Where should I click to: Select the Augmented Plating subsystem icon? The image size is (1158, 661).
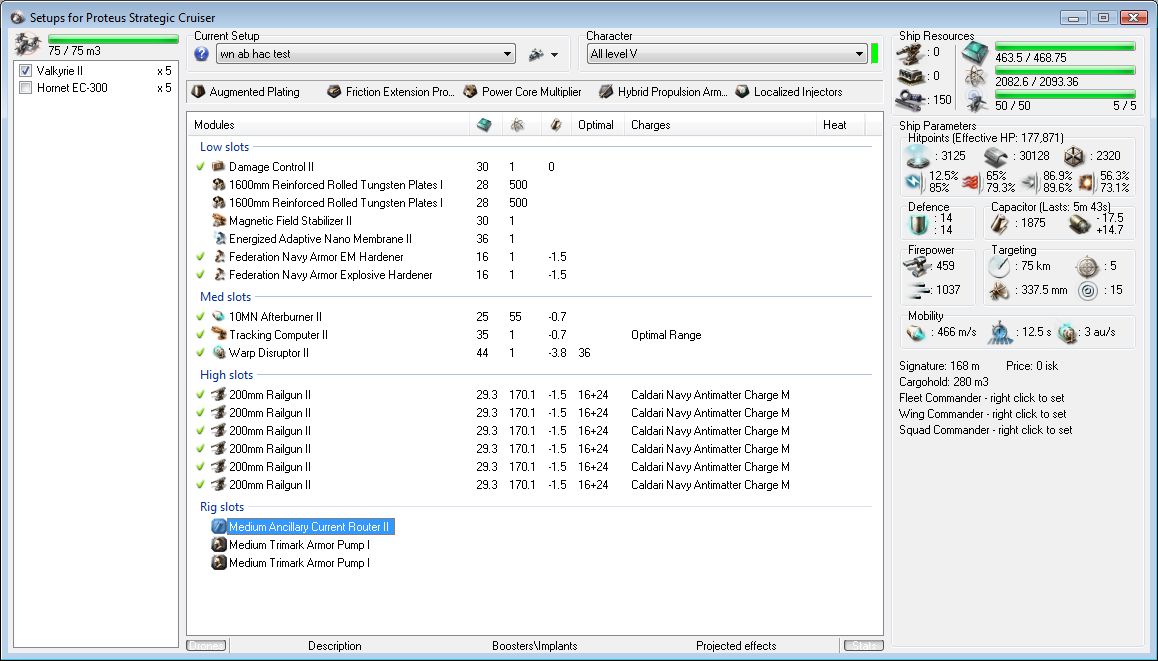pos(198,92)
